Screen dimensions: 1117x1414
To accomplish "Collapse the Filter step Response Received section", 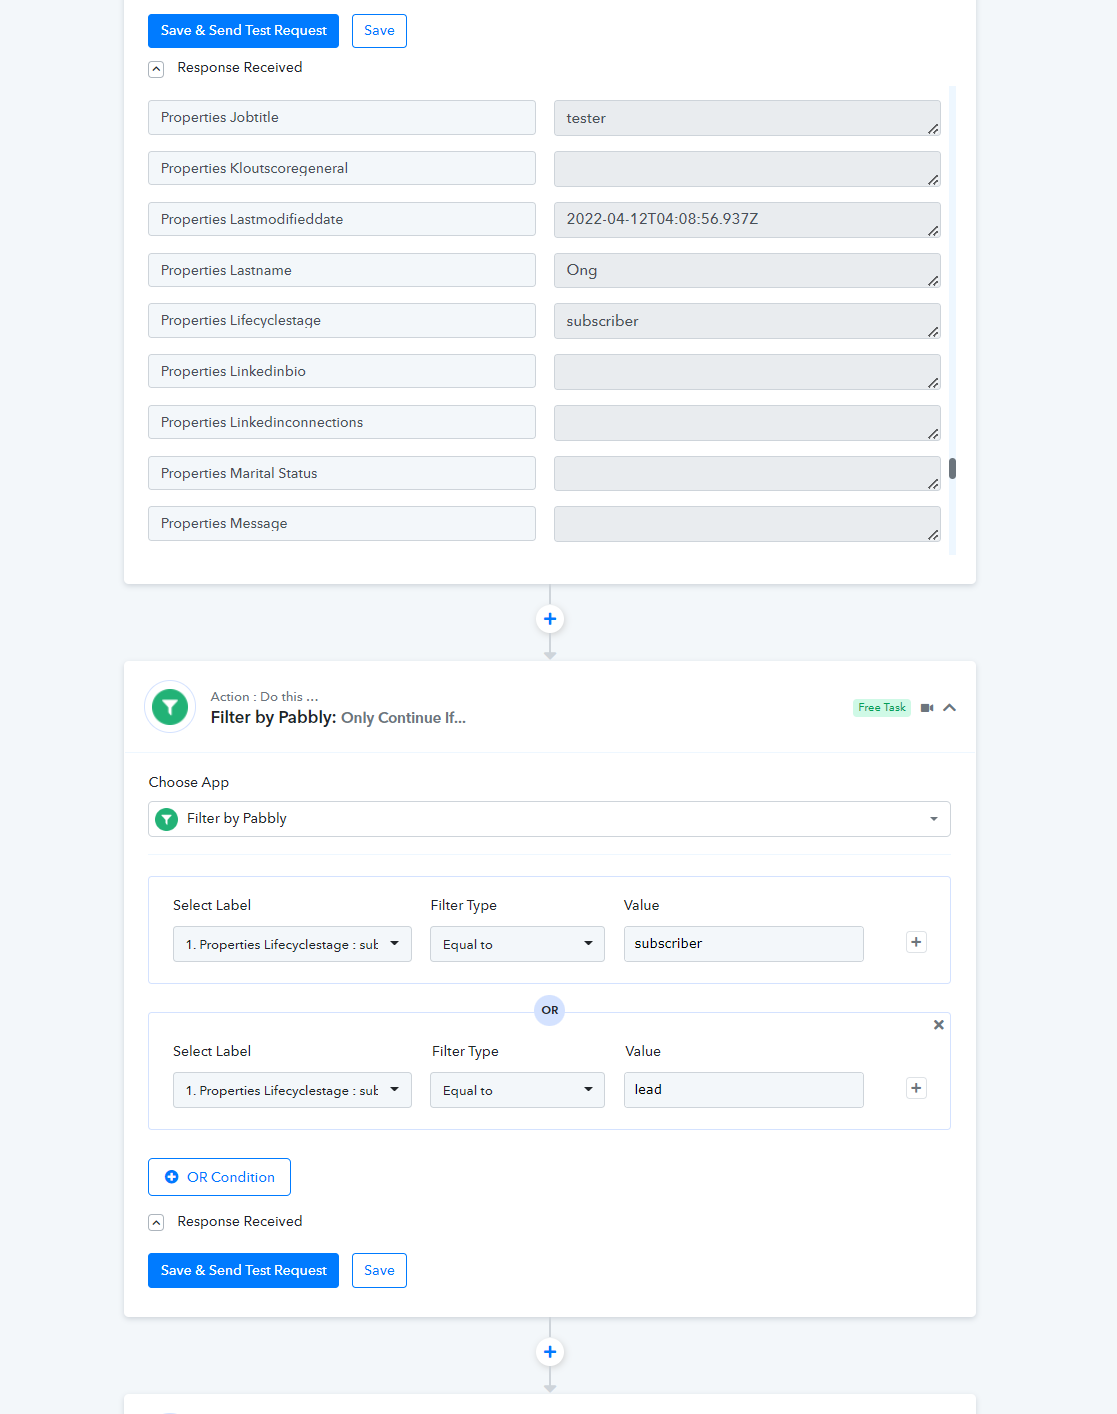I will pos(156,1222).
